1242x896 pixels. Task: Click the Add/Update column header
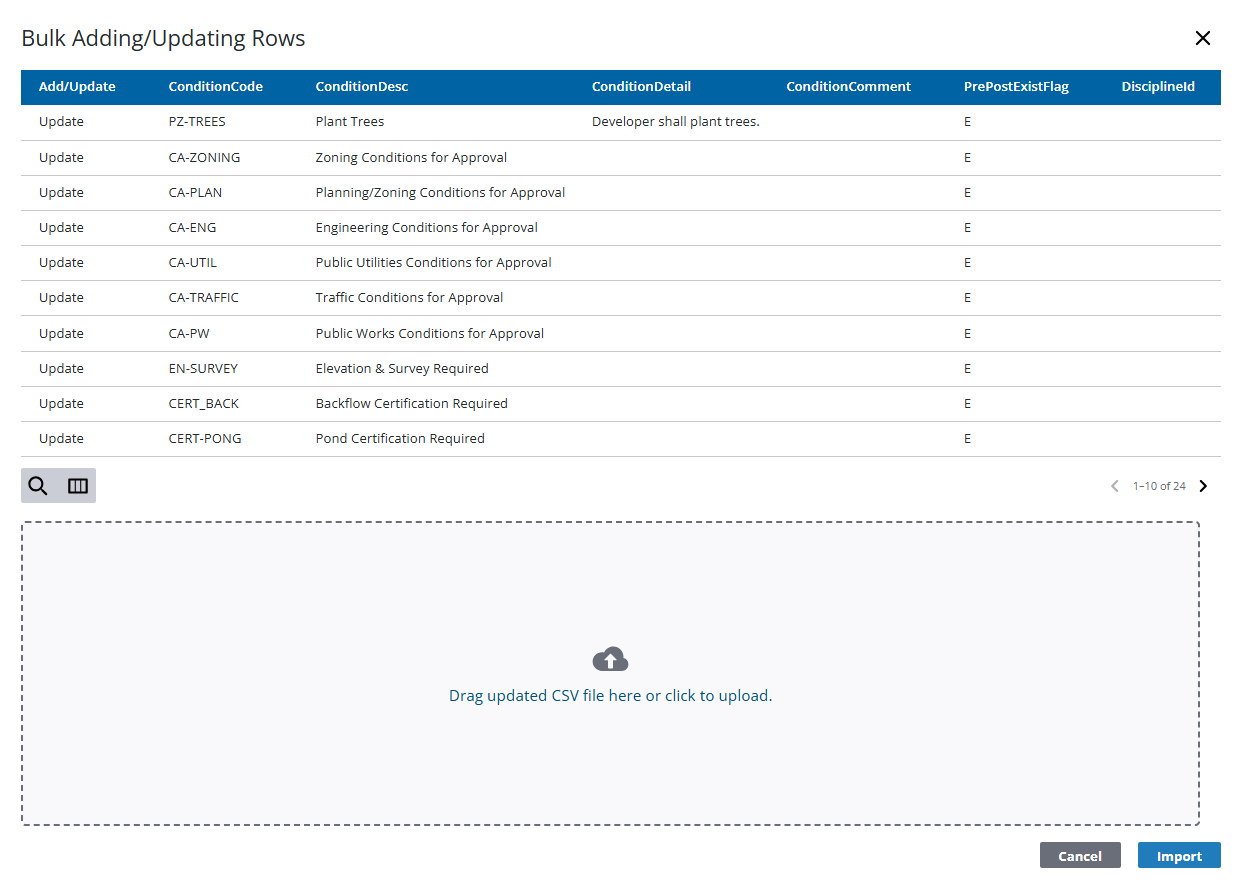[x=77, y=87]
